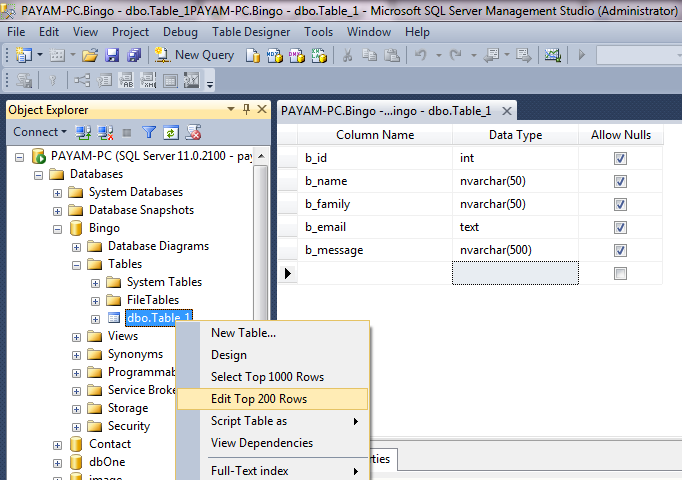Click the Redo arrow icon

455,55
